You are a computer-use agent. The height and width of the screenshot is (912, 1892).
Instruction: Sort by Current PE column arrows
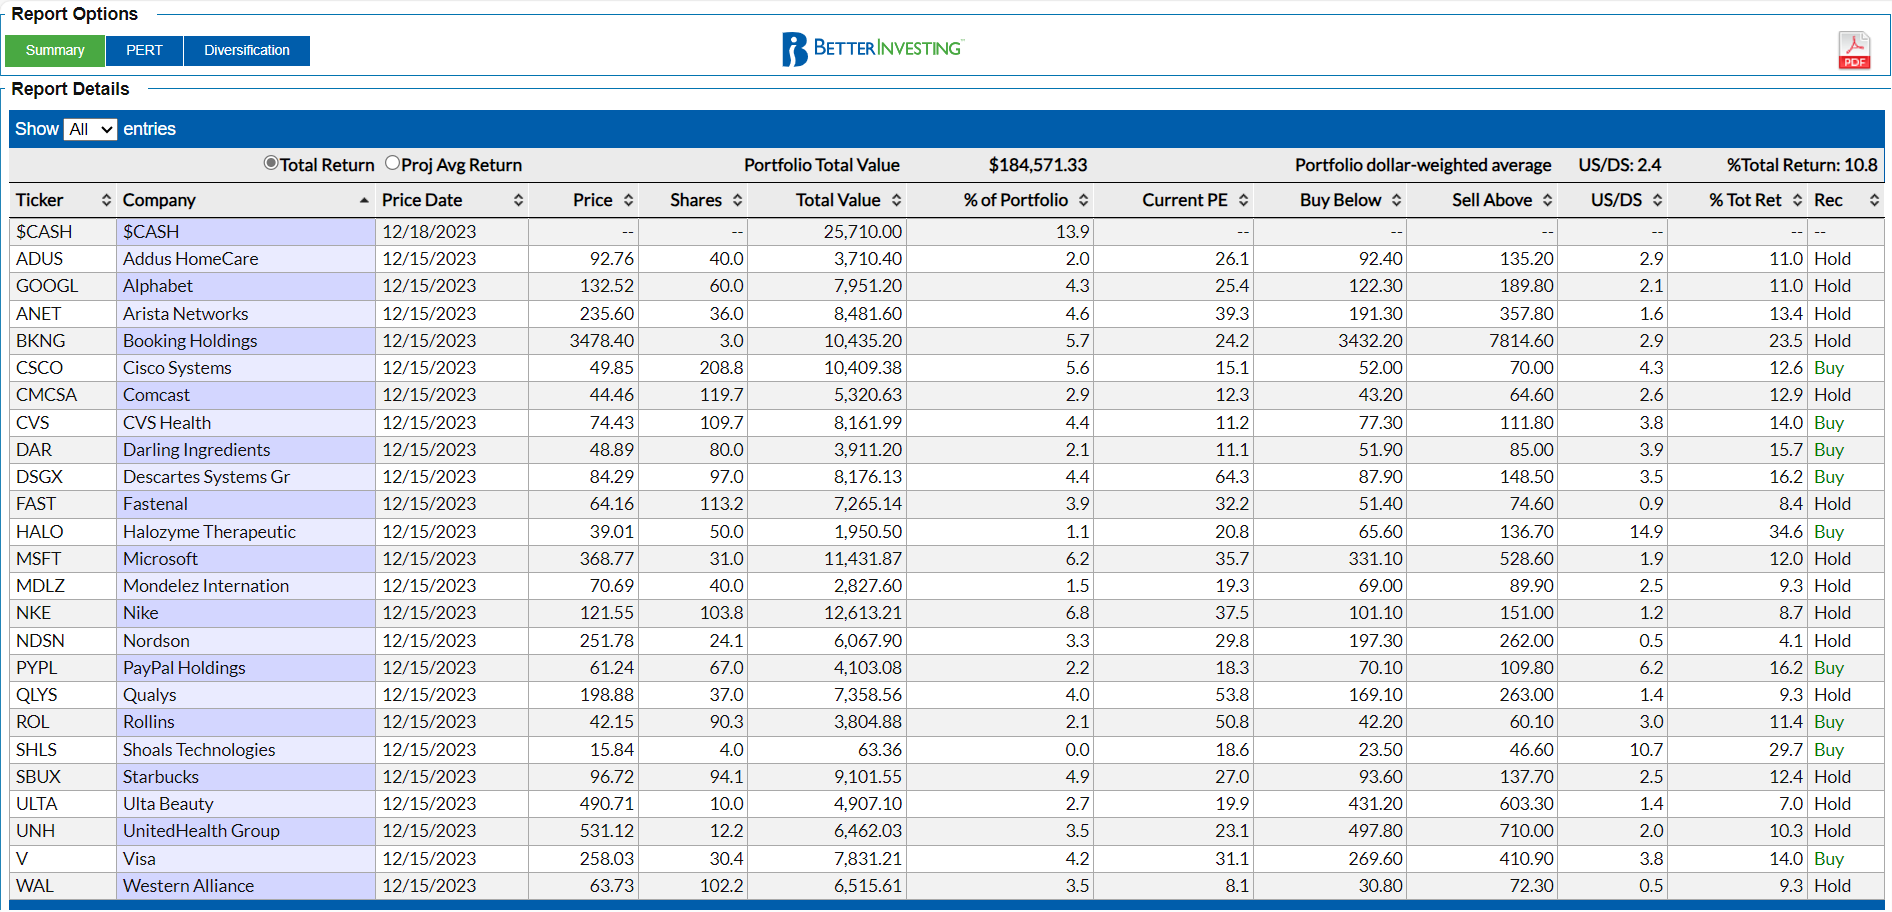coord(1243,200)
